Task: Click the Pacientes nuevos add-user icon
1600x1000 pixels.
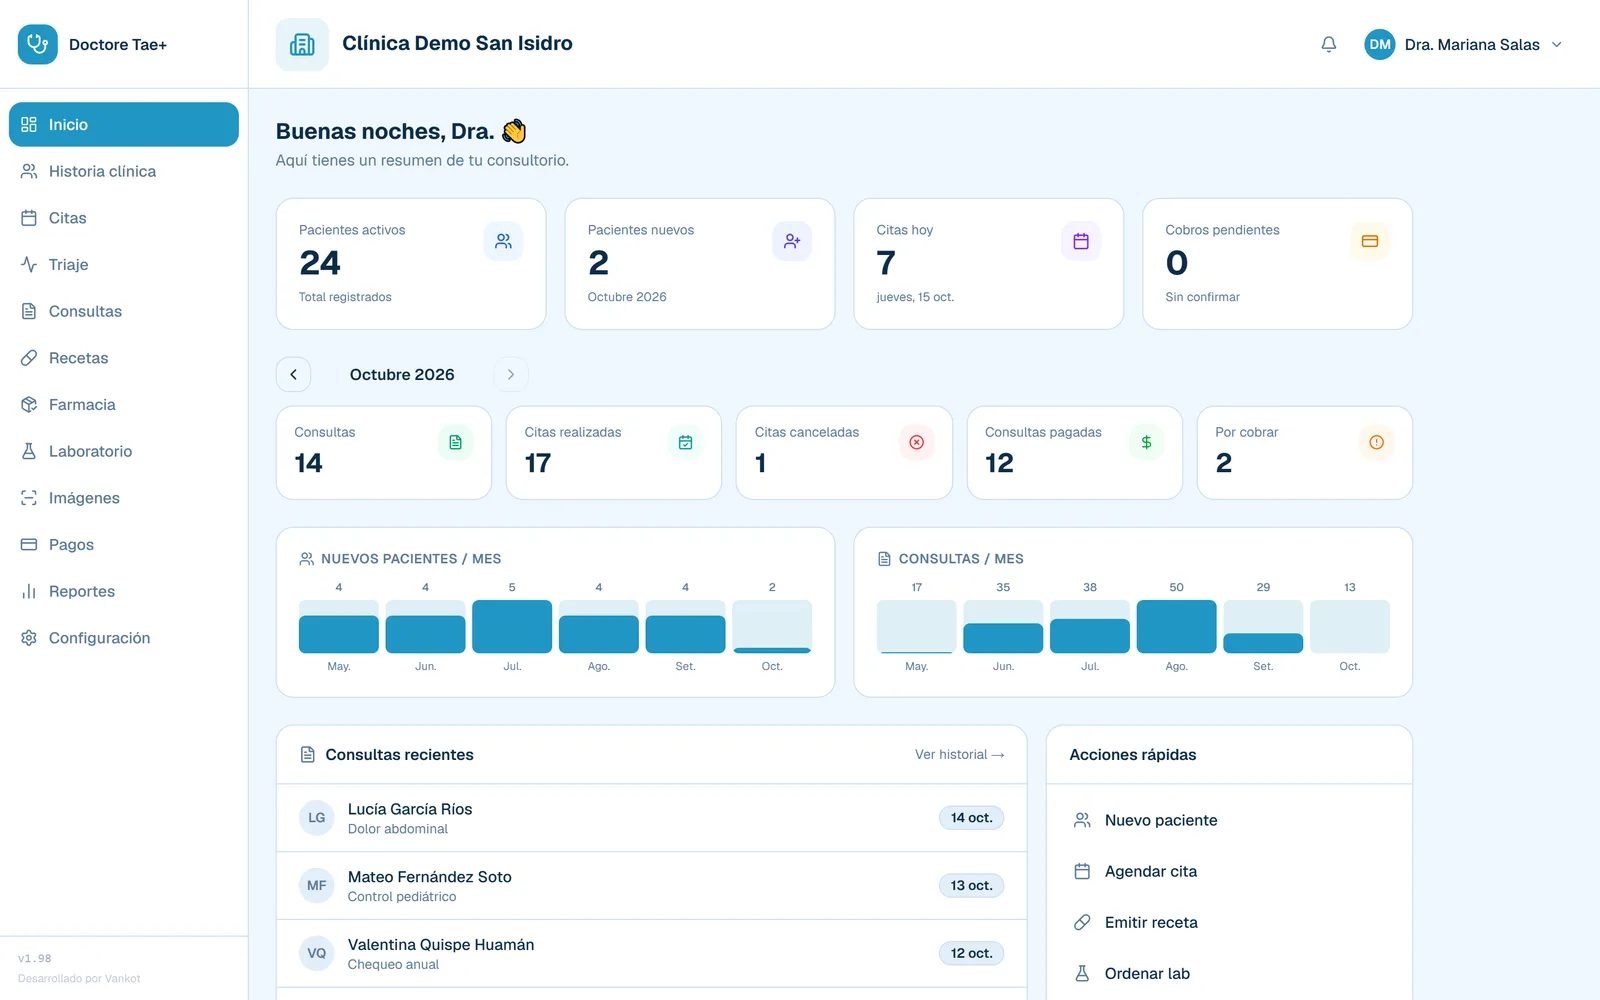Action: pyautogui.click(x=792, y=241)
